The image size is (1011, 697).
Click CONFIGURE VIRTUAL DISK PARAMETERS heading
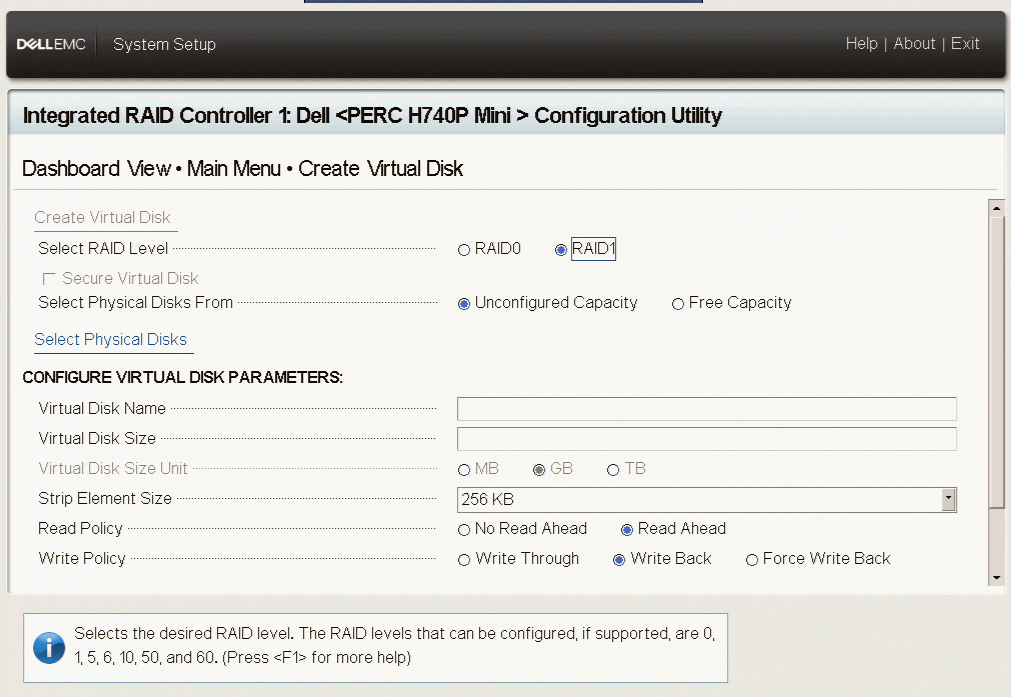tap(182, 378)
